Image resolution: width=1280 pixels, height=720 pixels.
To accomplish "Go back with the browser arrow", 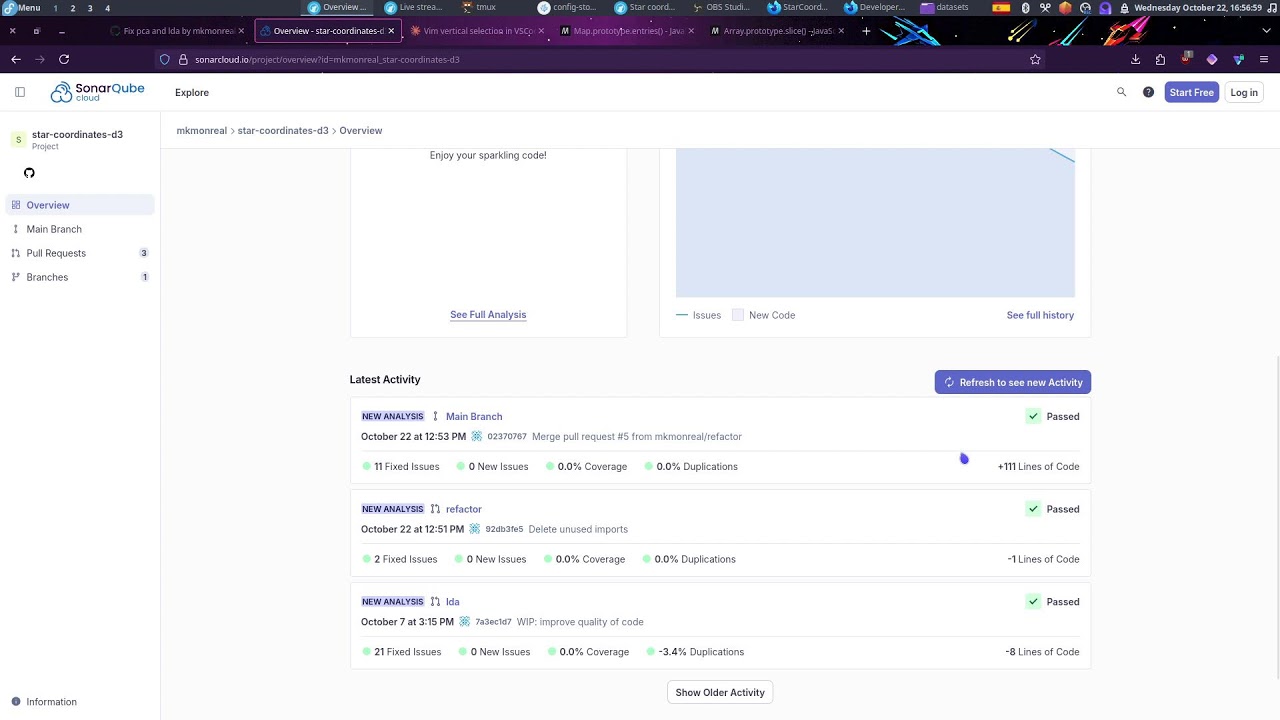I will [16, 59].
